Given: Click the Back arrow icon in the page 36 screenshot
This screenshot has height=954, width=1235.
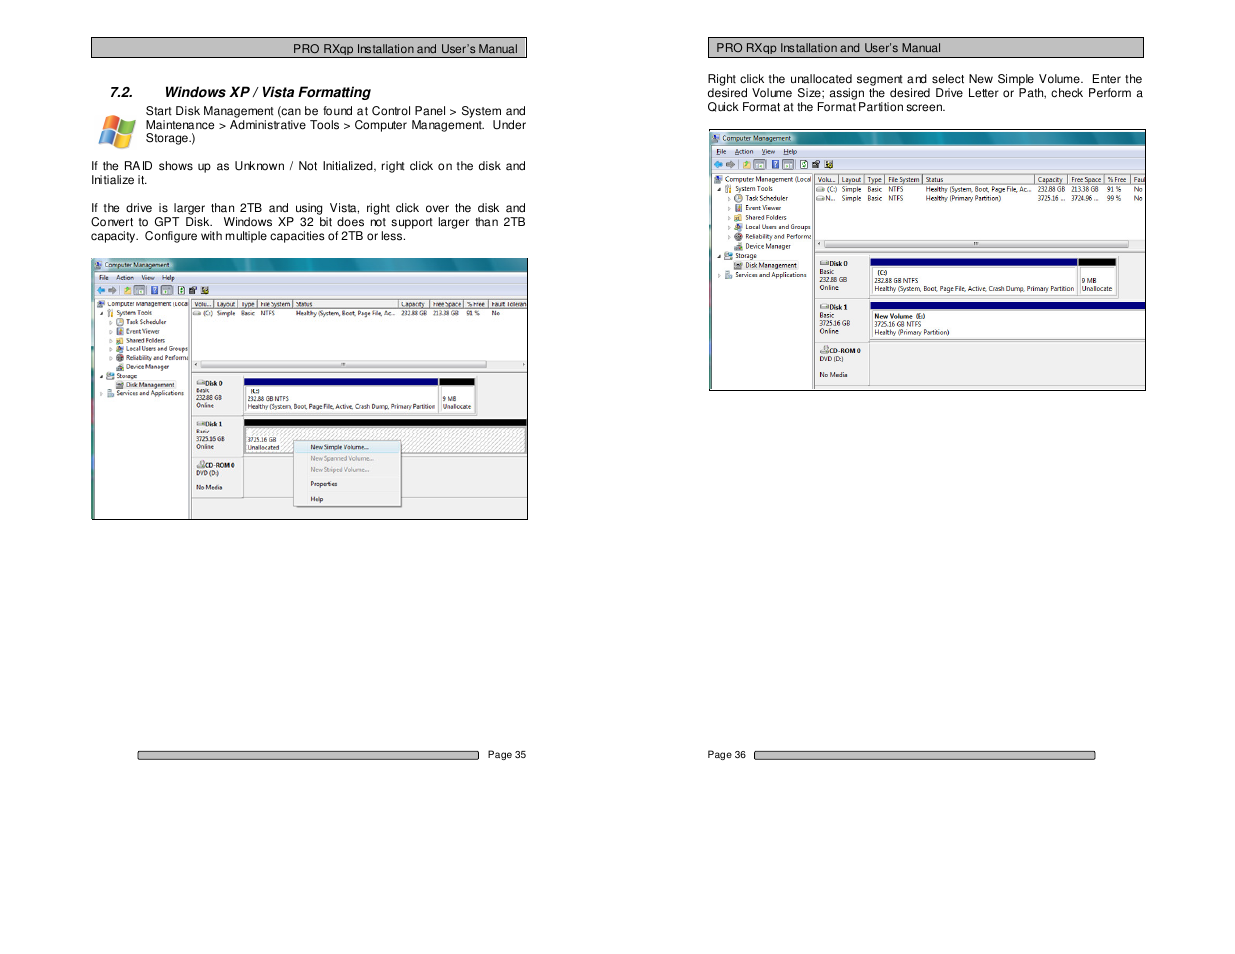Looking at the screenshot, I should pyautogui.click(x=718, y=164).
